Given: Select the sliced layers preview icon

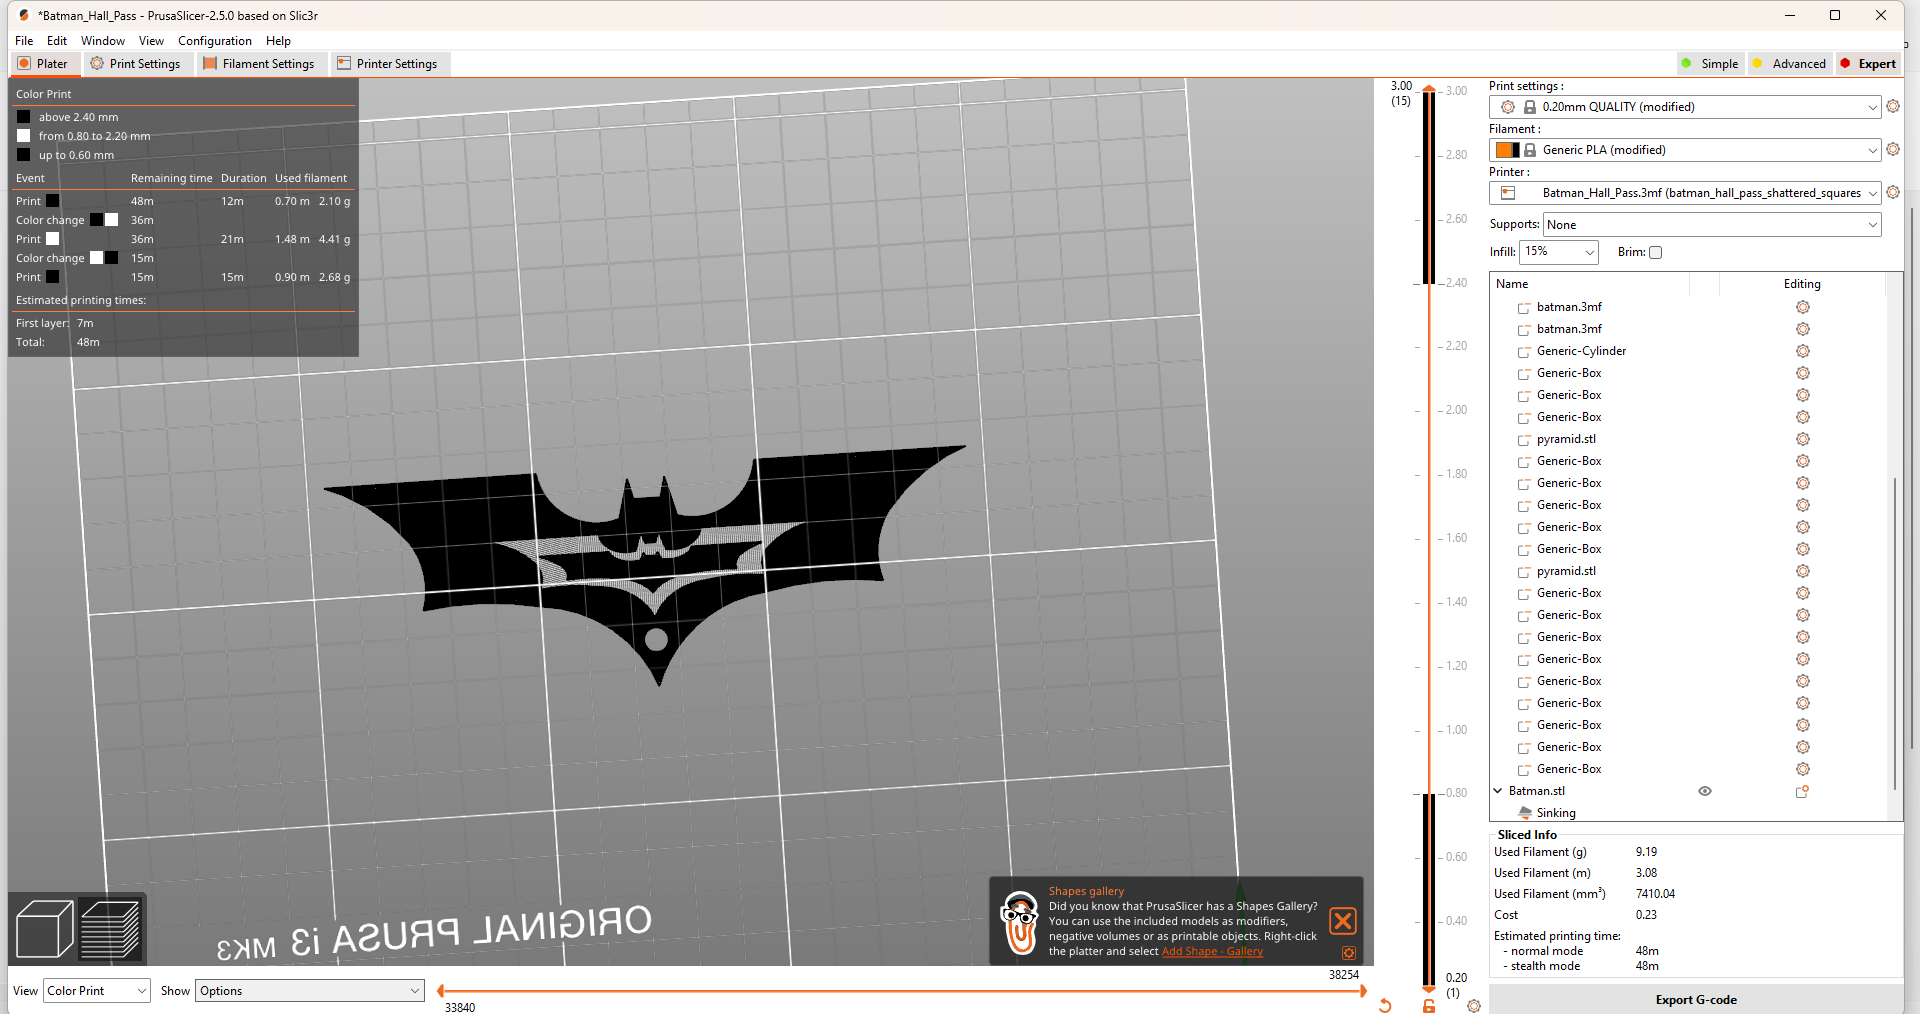Looking at the screenshot, I should [111, 928].
